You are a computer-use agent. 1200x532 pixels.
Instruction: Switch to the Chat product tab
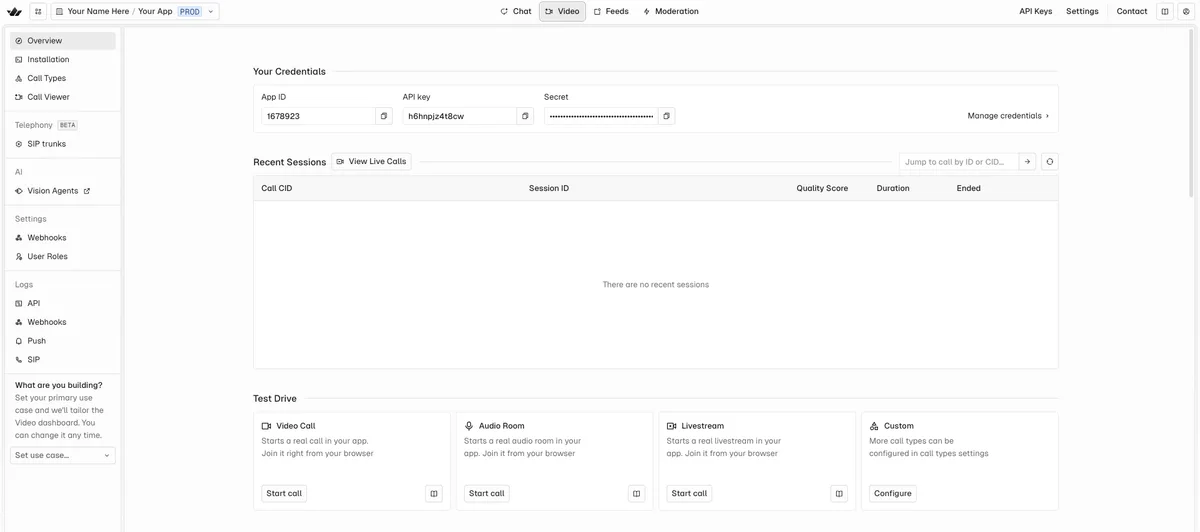click(516, 11)
